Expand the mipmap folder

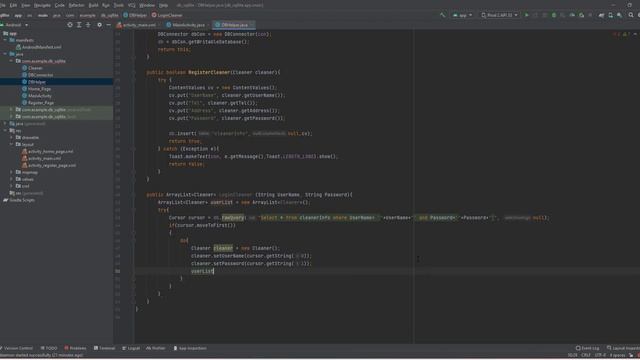point(11,172)
